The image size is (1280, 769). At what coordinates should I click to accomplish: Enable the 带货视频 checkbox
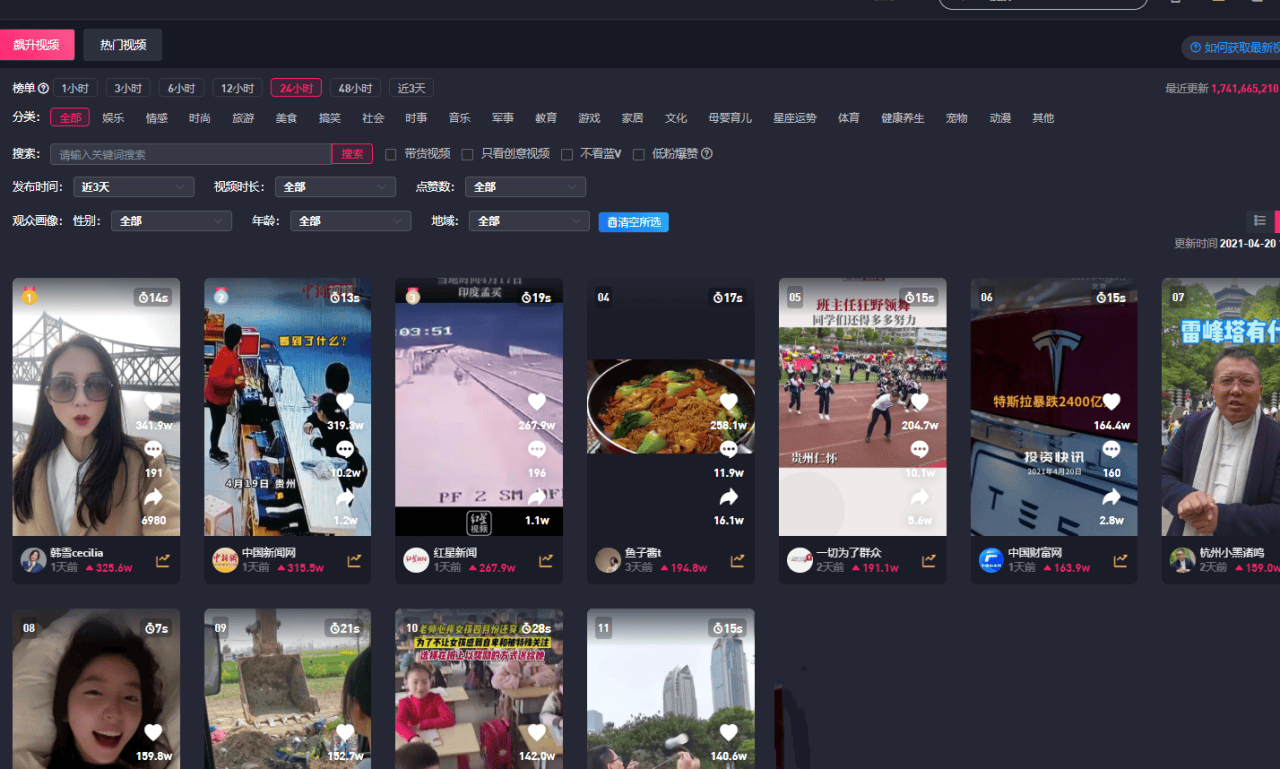pyautogui.click(x=390, y=153)
